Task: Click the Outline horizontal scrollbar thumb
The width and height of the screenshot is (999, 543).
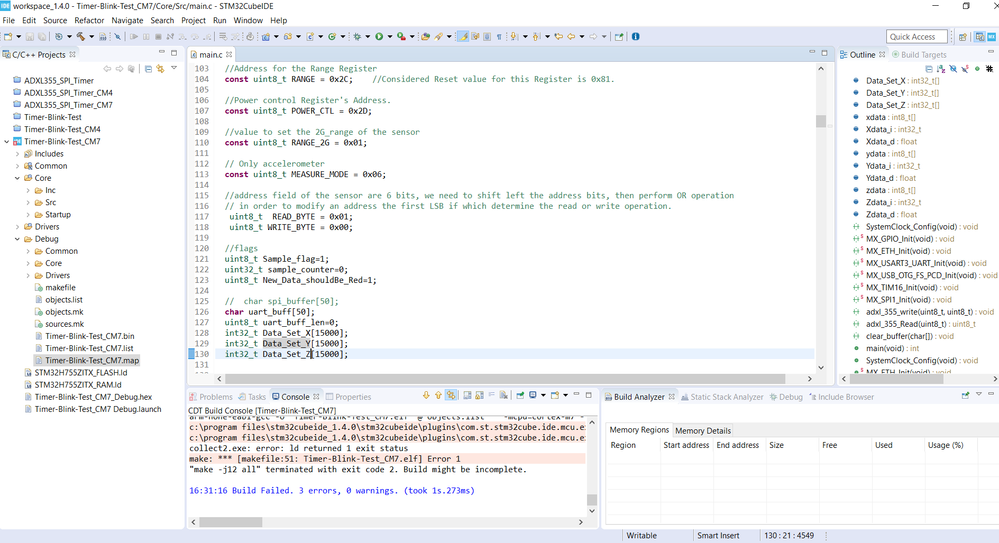Action: [x=896, y=379]
